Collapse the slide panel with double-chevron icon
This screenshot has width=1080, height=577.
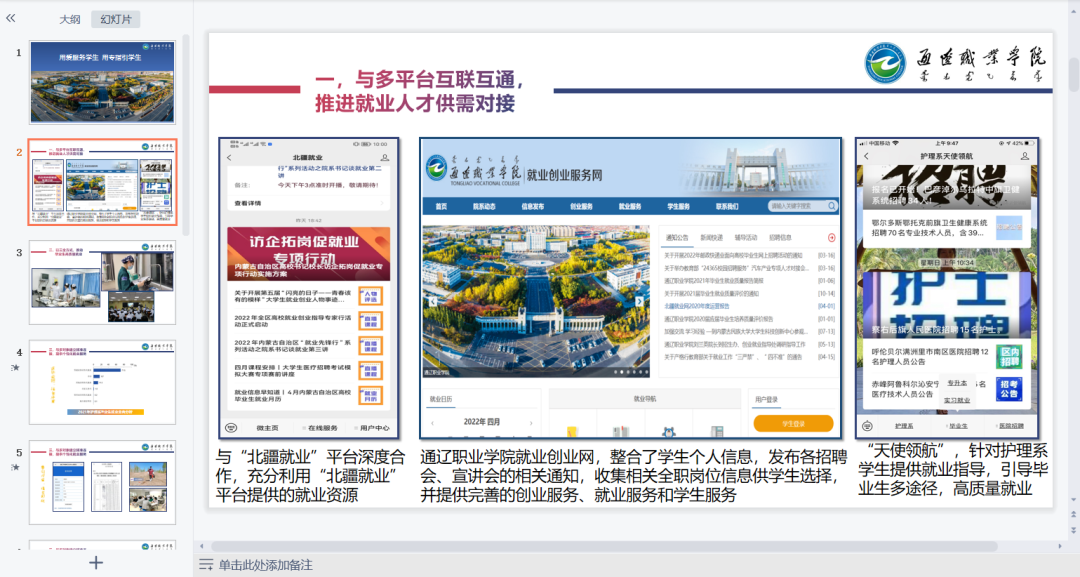coord(10,19)
